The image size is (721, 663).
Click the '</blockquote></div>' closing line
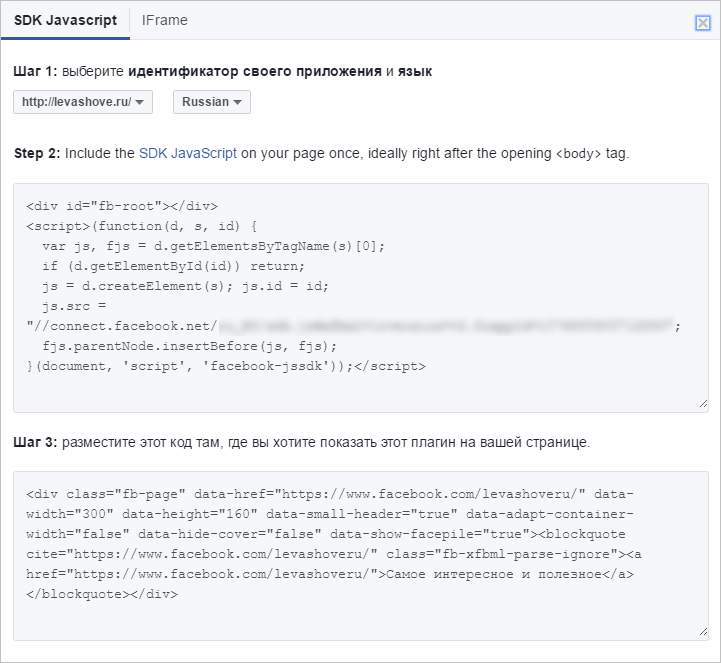coord(102,594)
